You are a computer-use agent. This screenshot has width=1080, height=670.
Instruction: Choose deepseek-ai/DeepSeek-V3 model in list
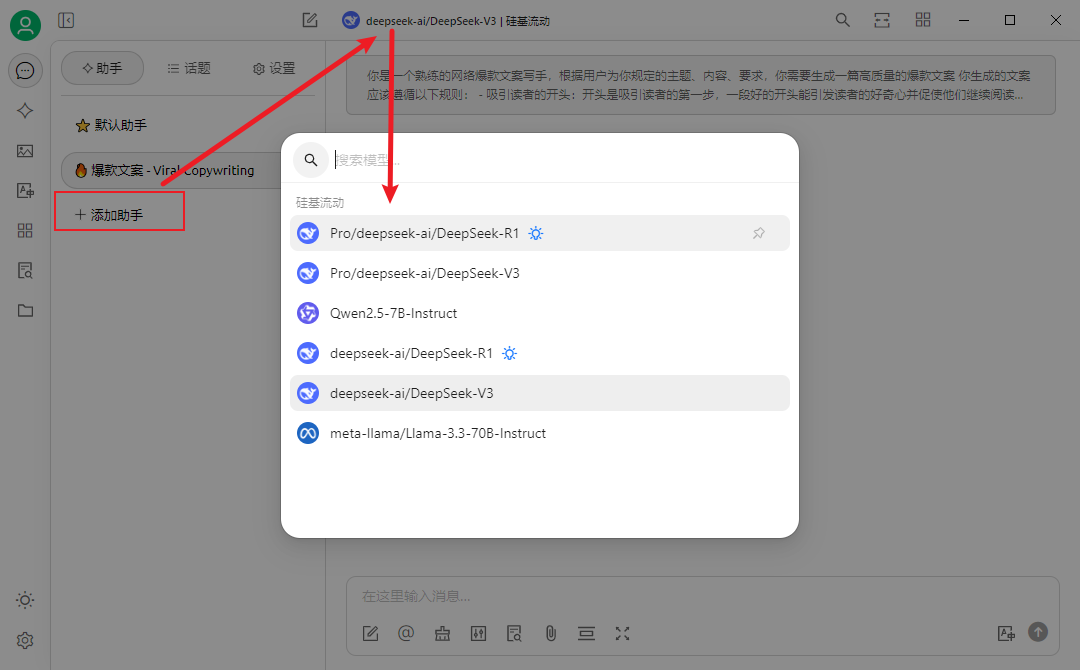539,393
